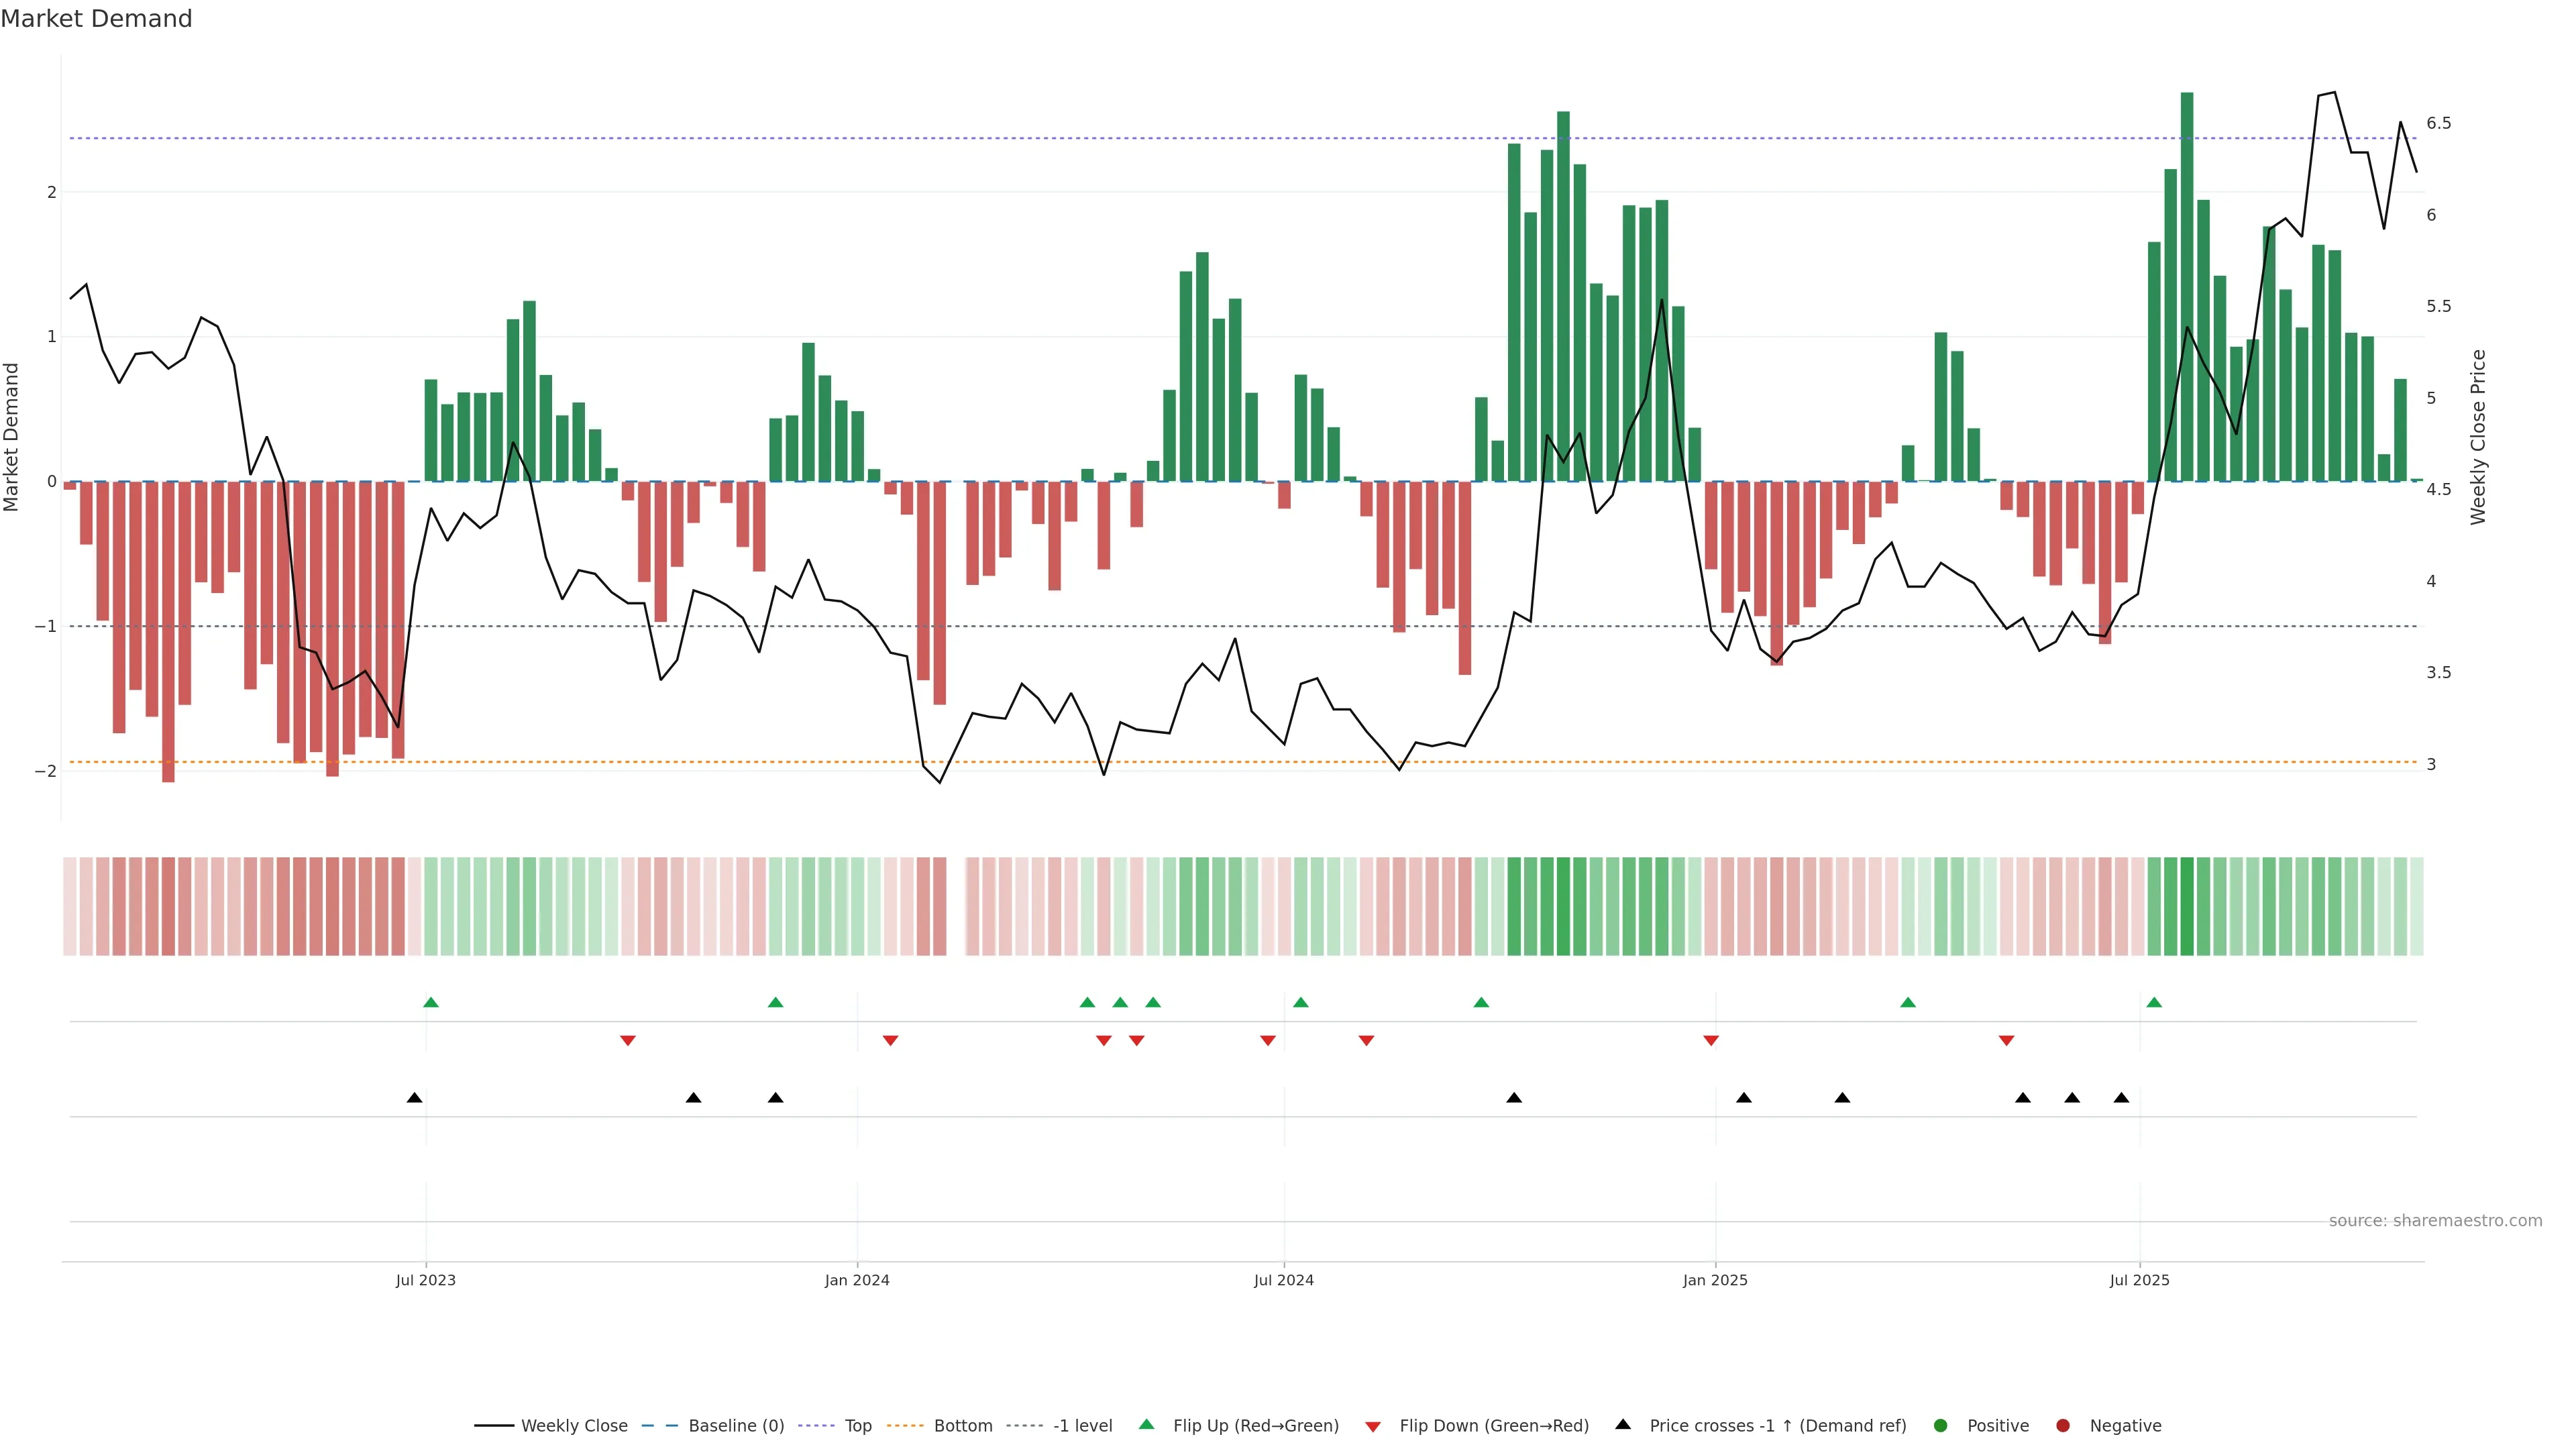Click the first heatmap strip cell at left
This screenshot has height=1449, width=2576.
click(70, 906)
